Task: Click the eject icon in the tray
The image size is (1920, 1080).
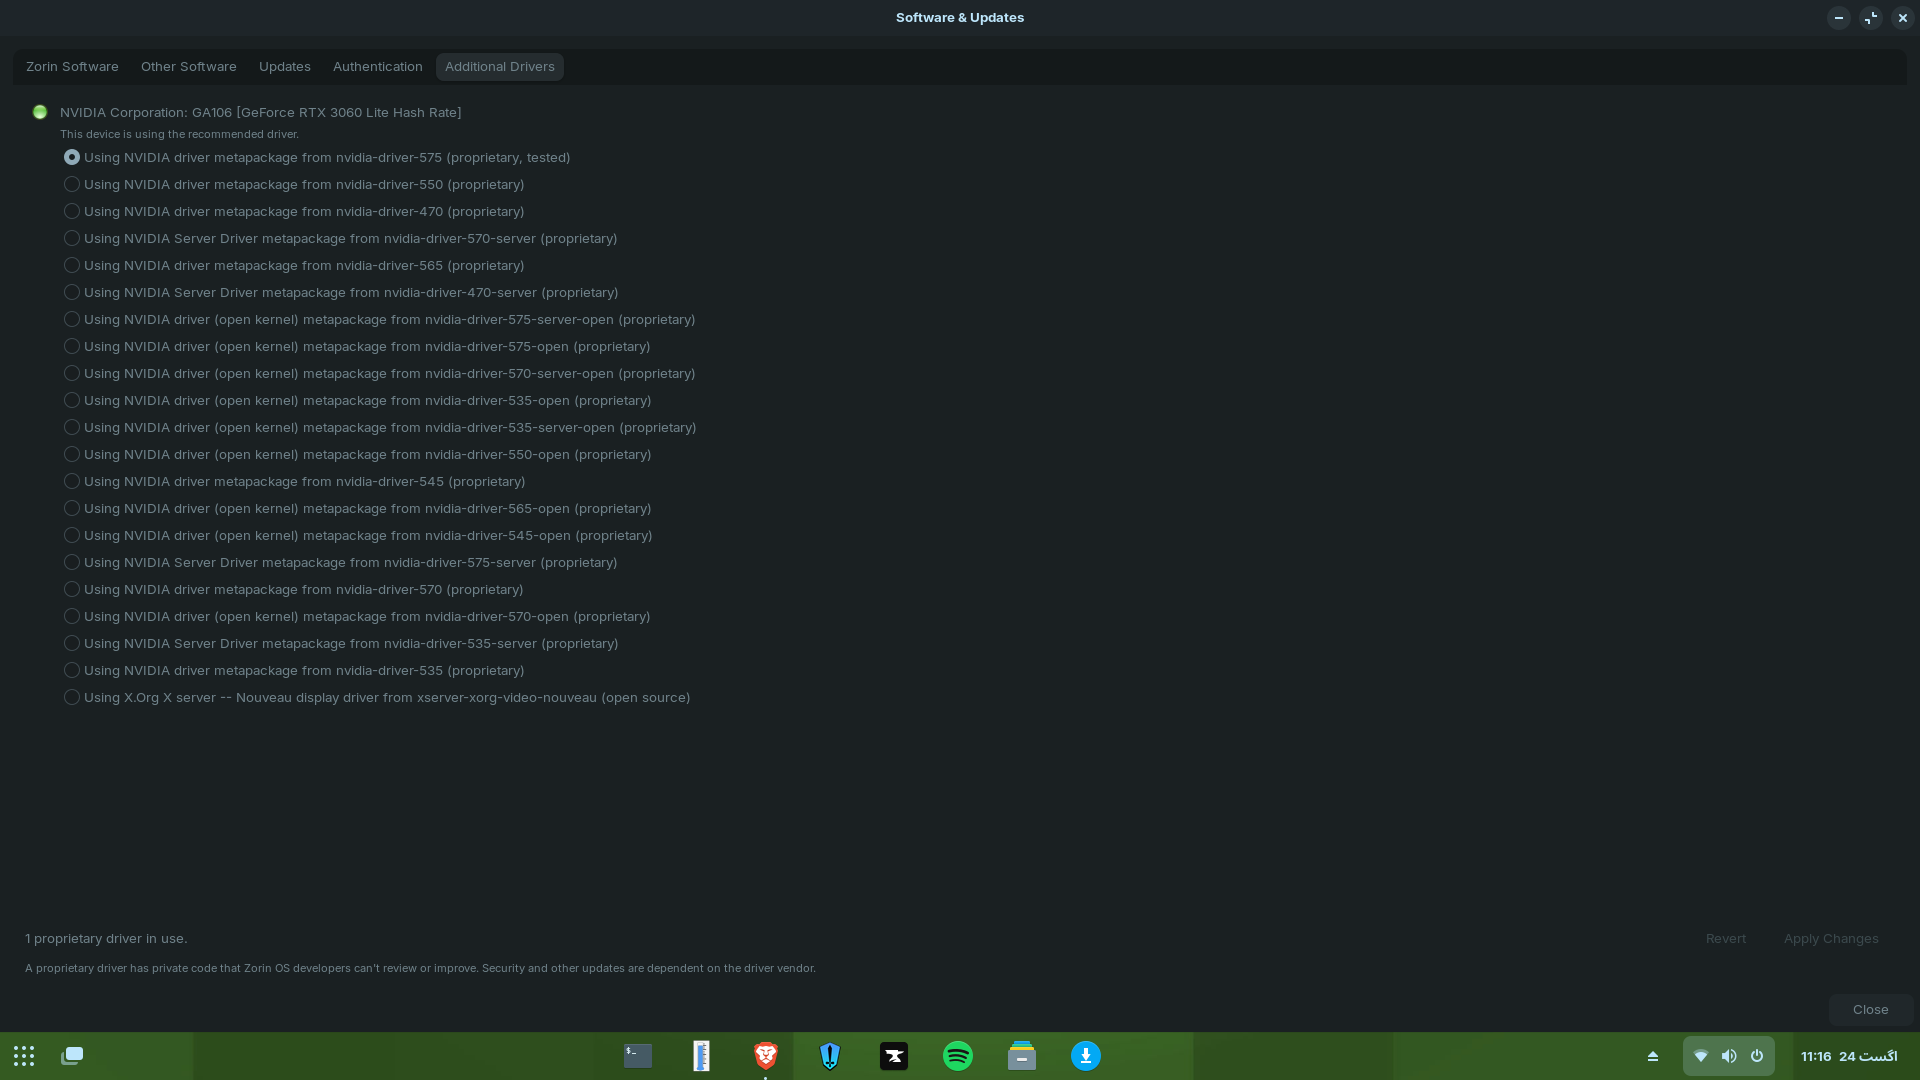Action: click(x=1653, y=1056)
